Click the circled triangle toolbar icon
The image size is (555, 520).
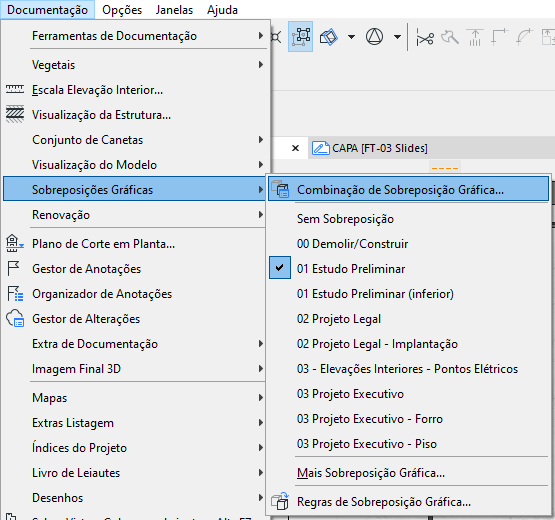374,36
